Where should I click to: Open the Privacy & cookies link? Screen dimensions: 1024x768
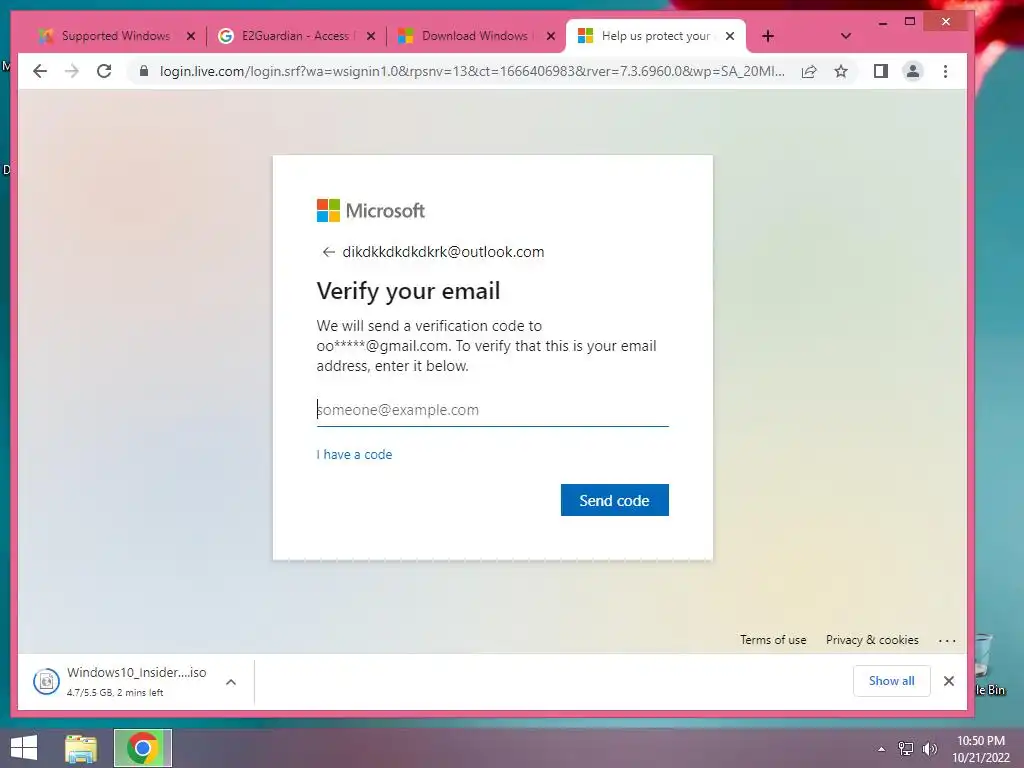click(x=872, y=640)
